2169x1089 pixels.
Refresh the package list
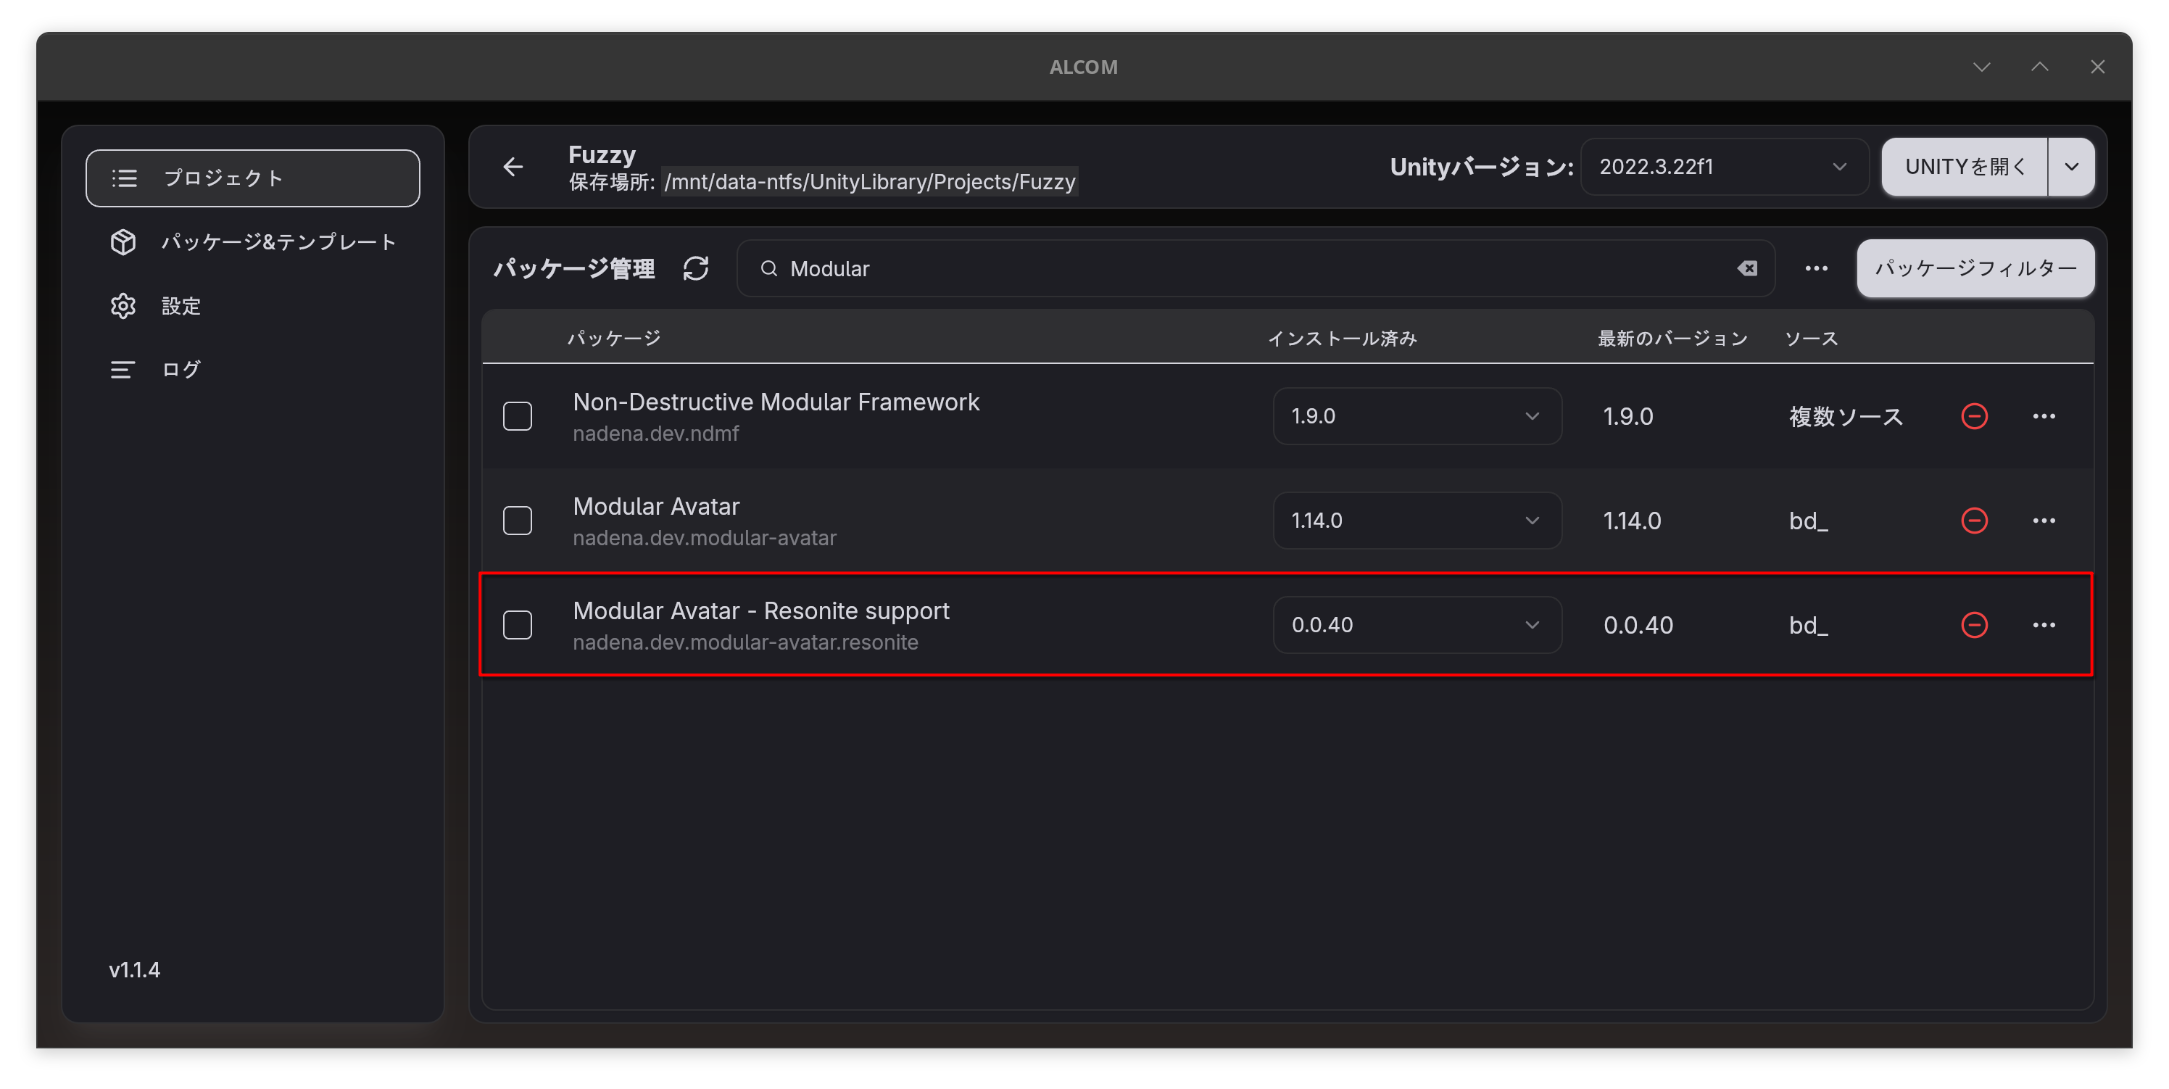point(696,268)
